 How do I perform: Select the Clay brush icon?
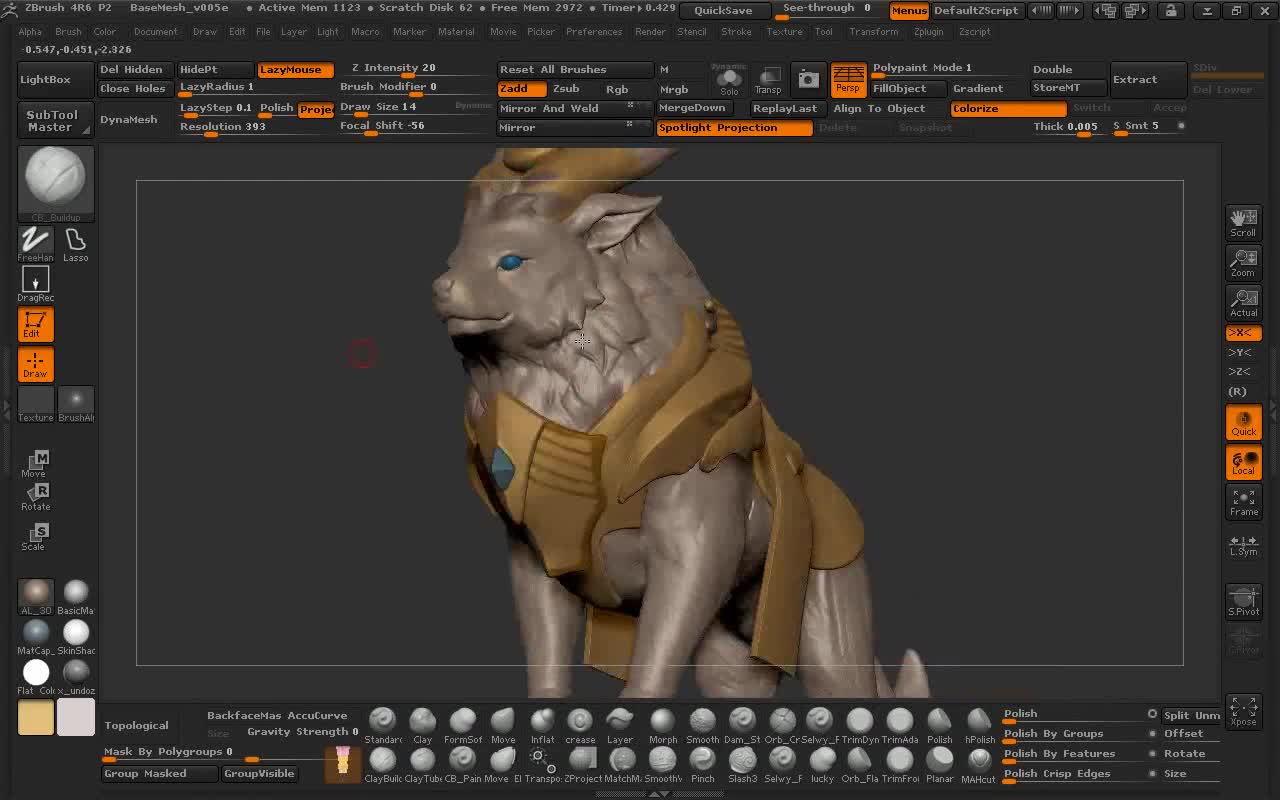point(423,725)
